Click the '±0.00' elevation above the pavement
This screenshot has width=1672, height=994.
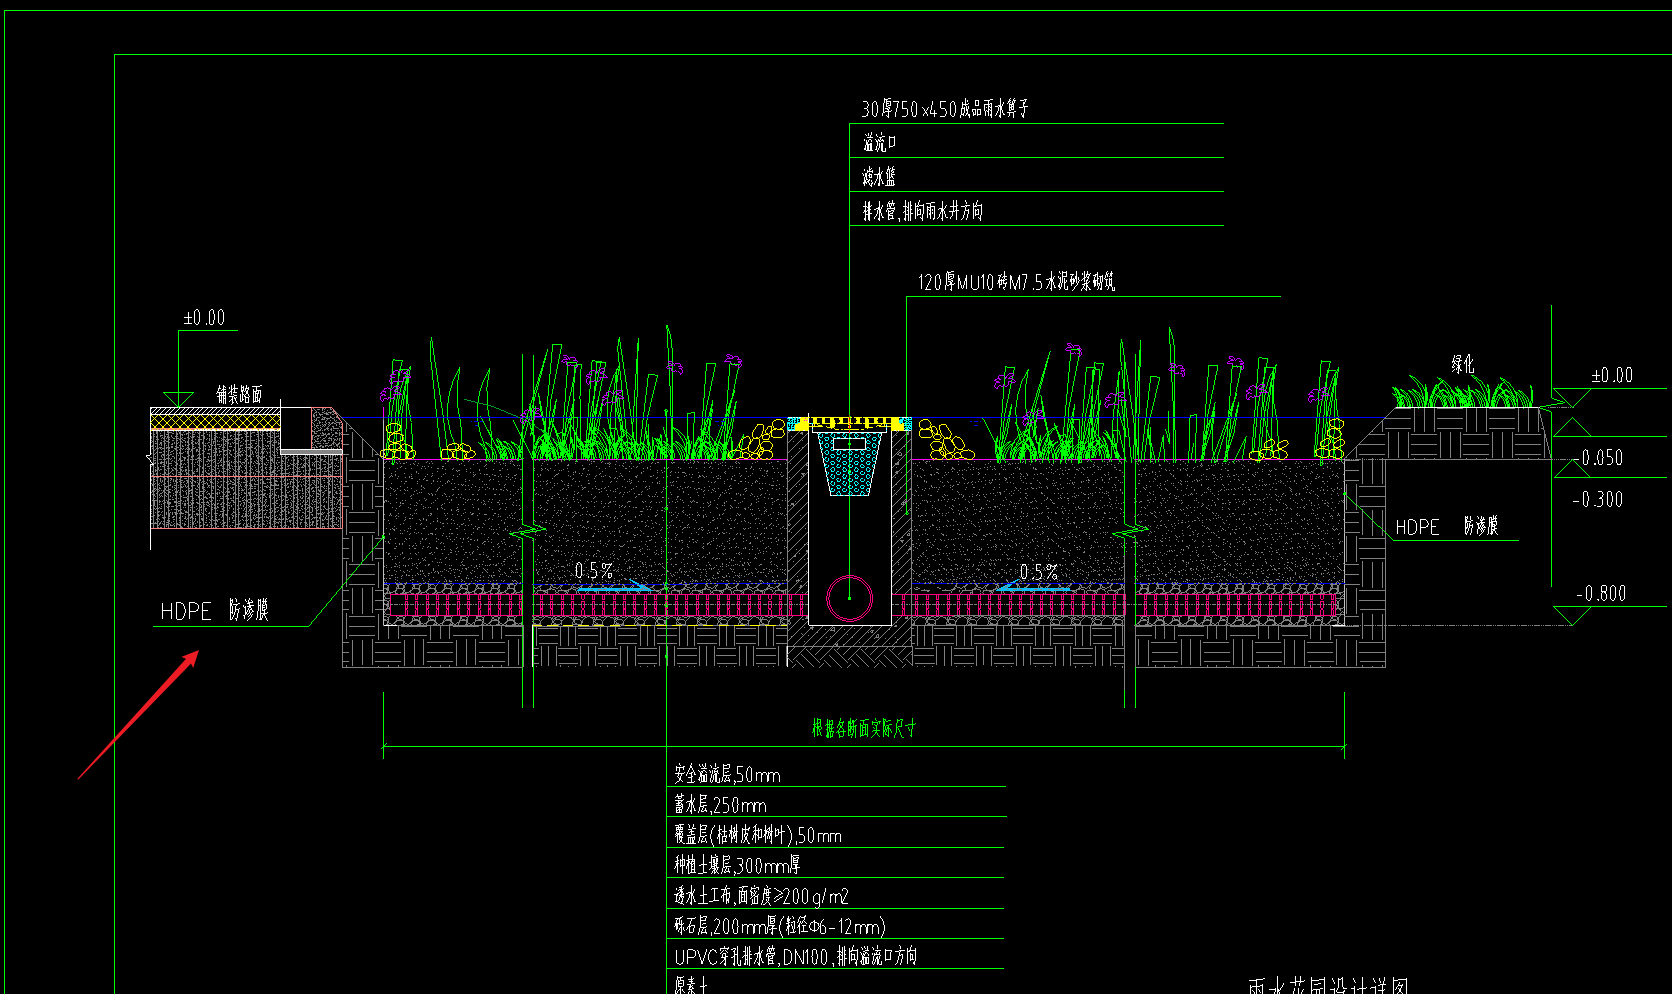point(204,318)
